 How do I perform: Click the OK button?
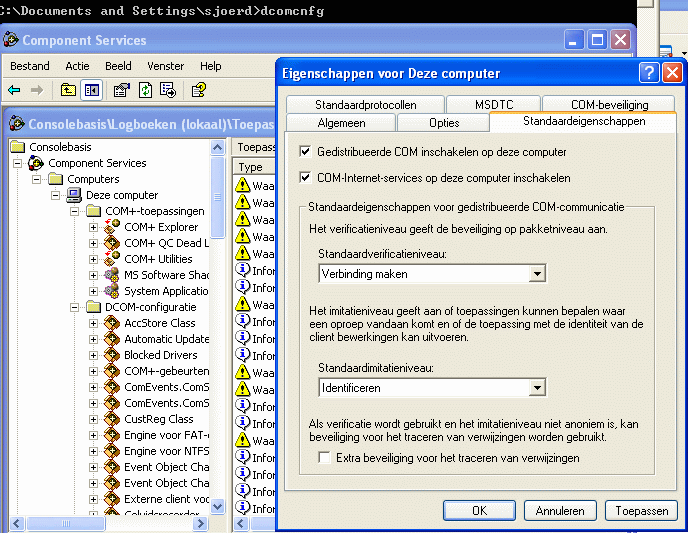pos(479,511)
